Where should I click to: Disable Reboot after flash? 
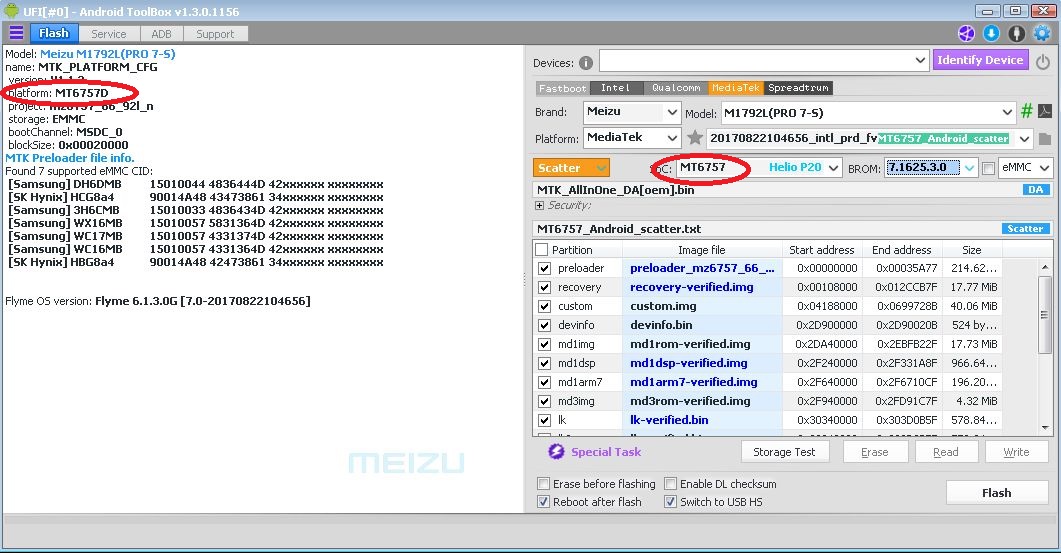543,502
